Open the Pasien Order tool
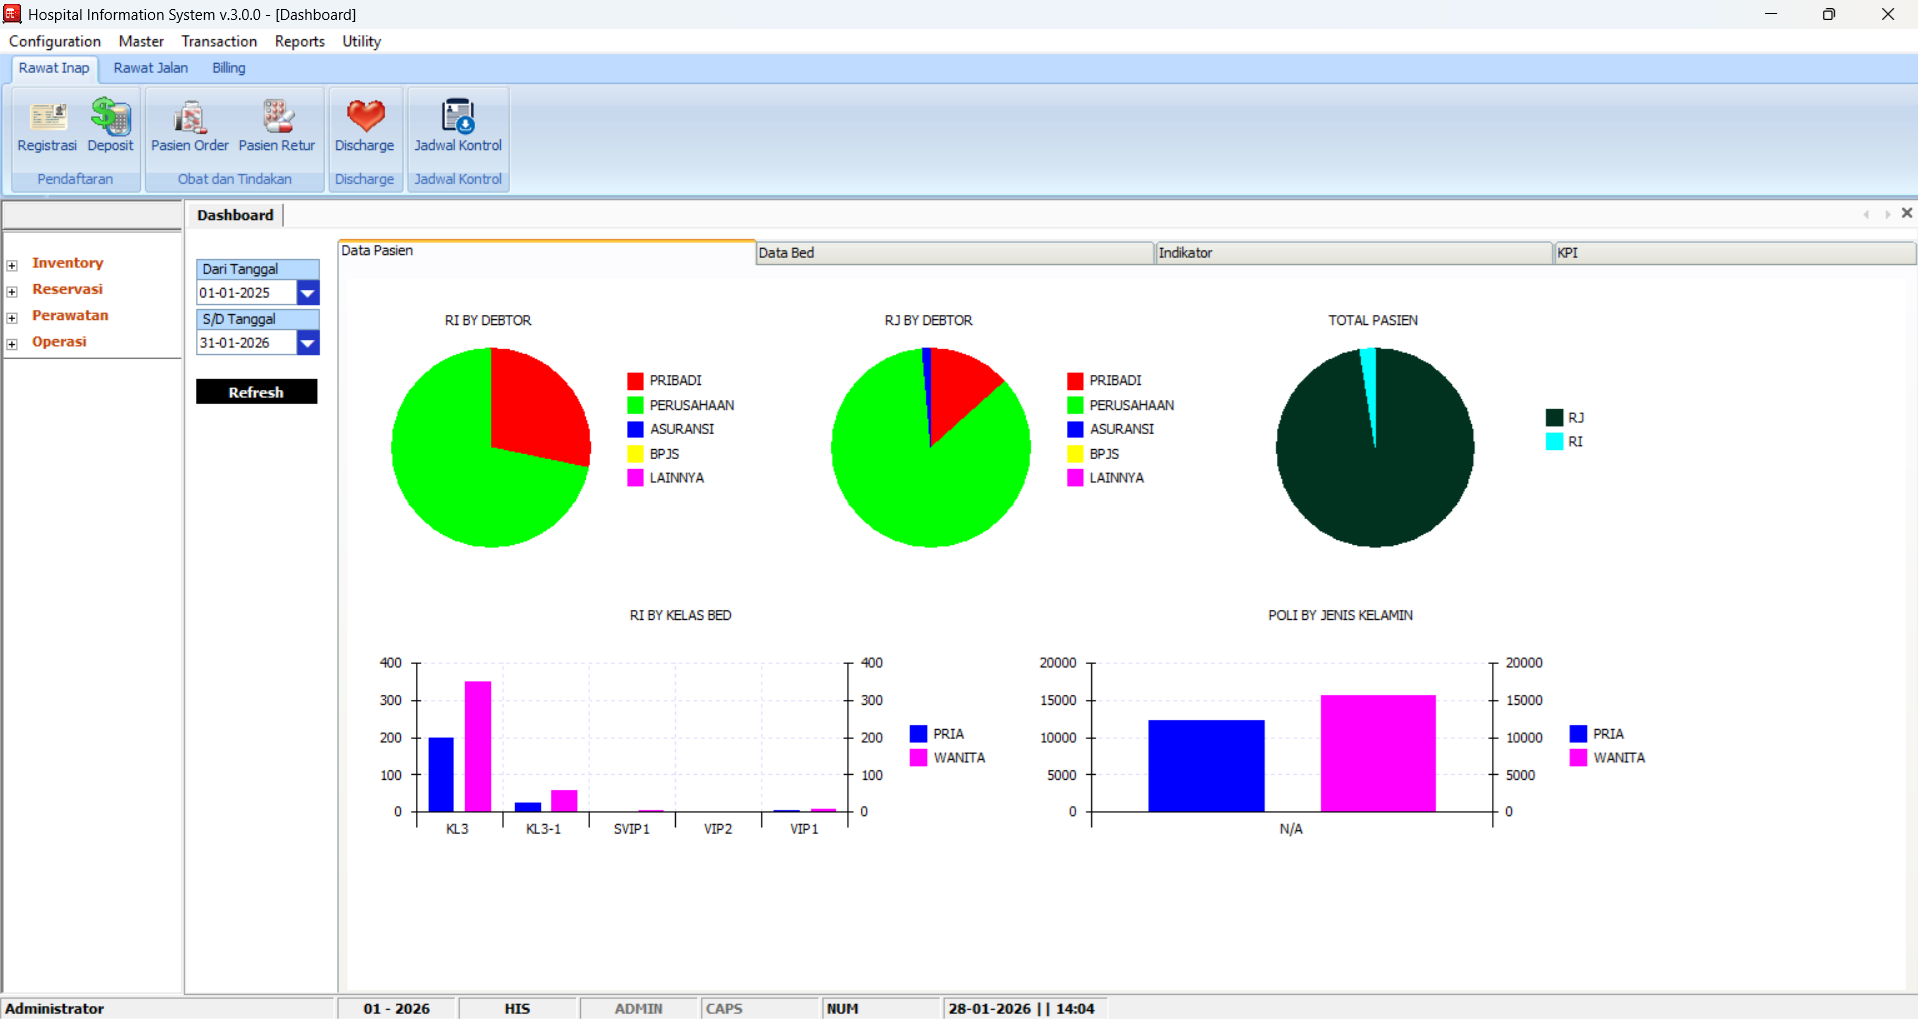This screenshot has width=1920, height=1019. coord(189,118)
